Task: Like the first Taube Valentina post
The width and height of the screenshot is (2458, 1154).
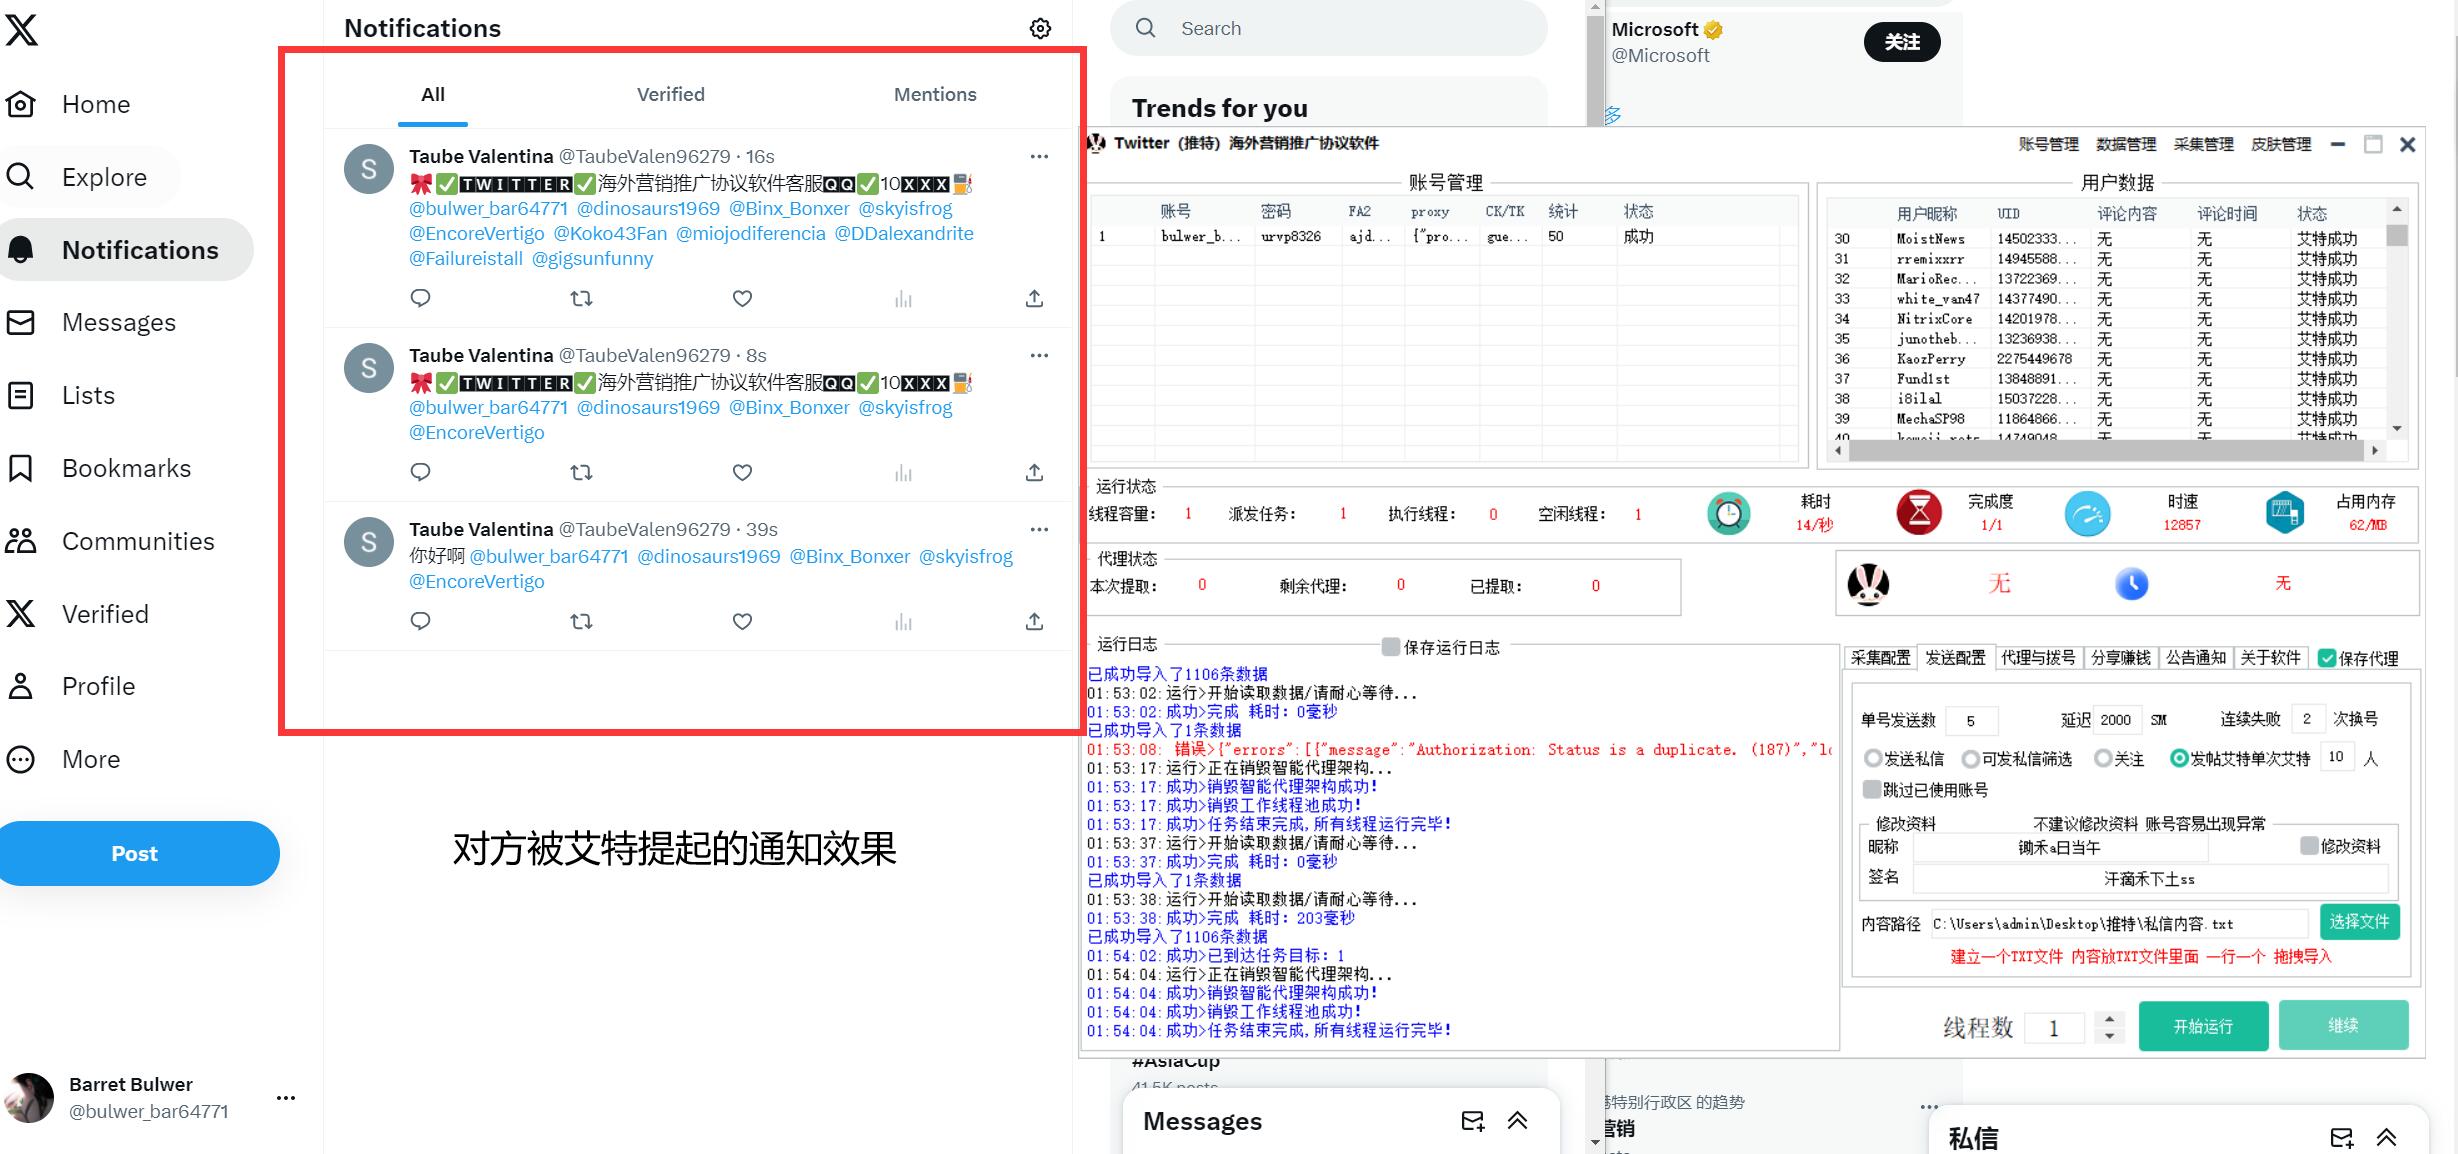Action: coord(742,298)
